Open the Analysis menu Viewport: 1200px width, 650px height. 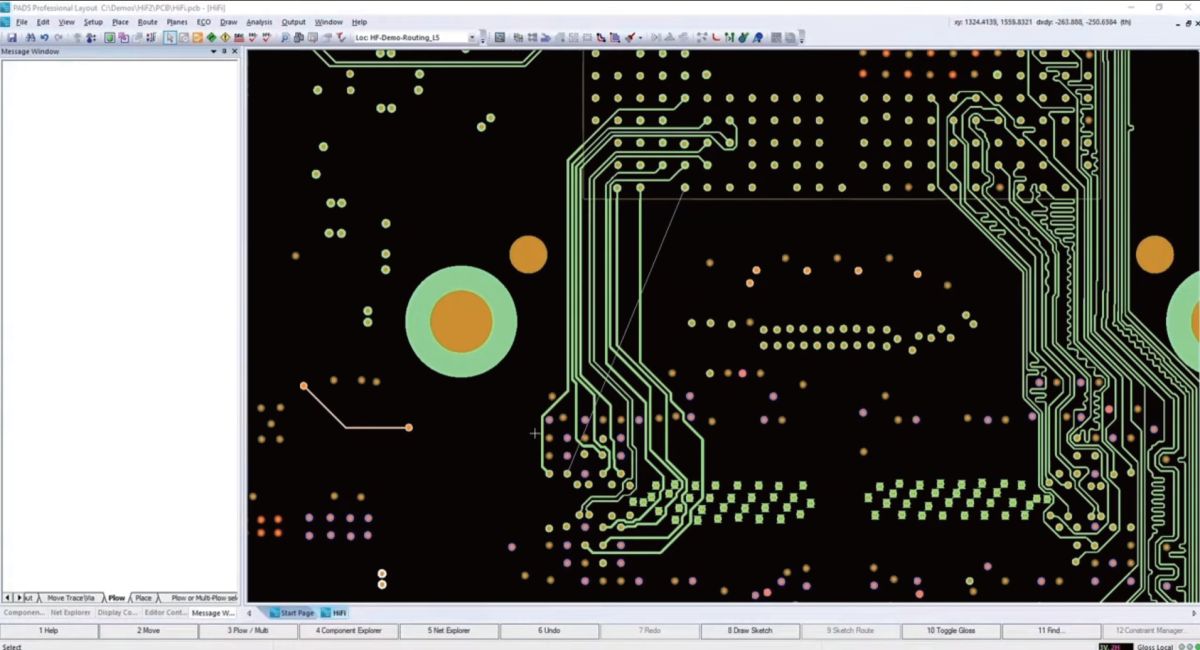[x=259, y=21]
